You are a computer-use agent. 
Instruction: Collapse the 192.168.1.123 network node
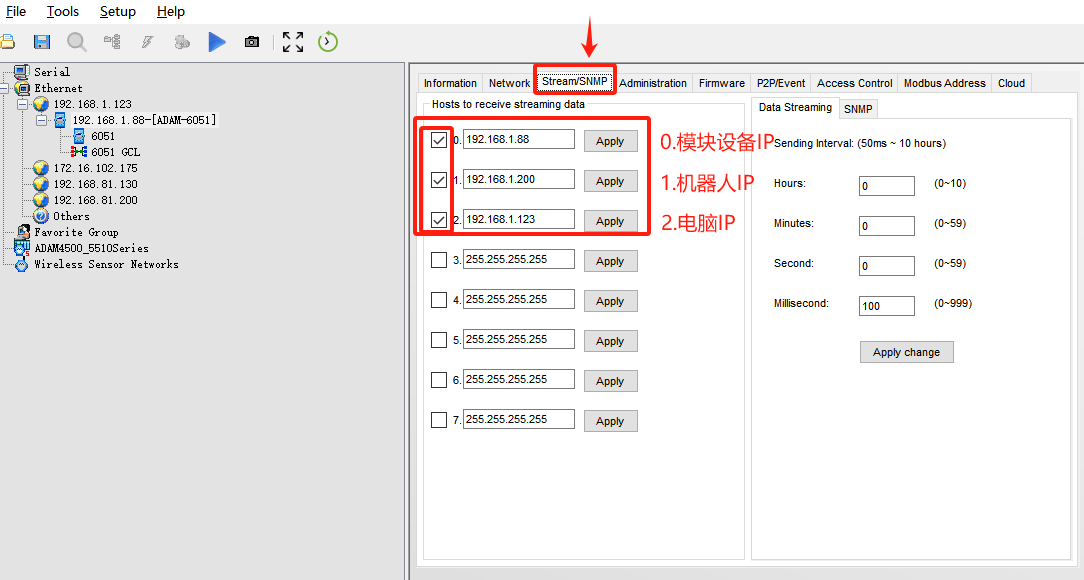click(x=22, y=104)
